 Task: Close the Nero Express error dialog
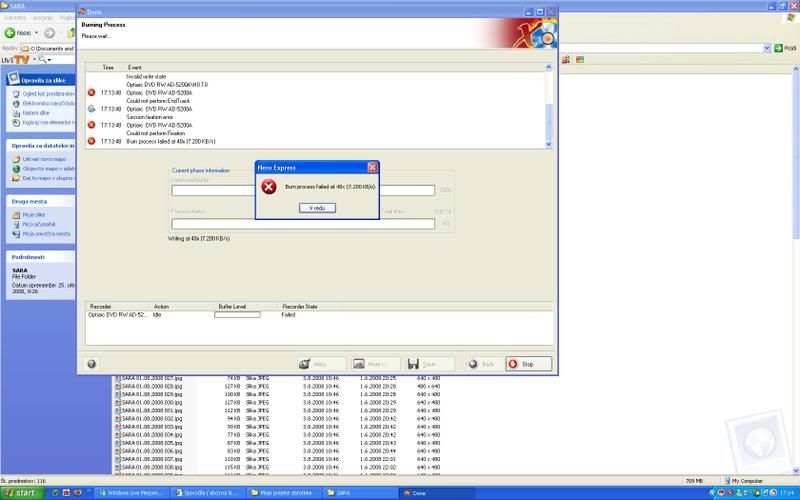tap(372, 167)
